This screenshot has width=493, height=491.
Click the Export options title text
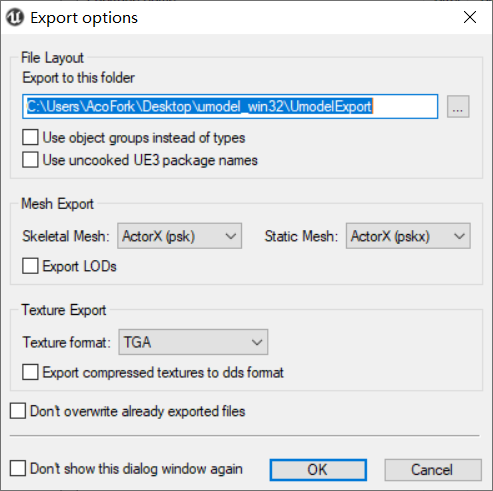(x=84, y=18)
